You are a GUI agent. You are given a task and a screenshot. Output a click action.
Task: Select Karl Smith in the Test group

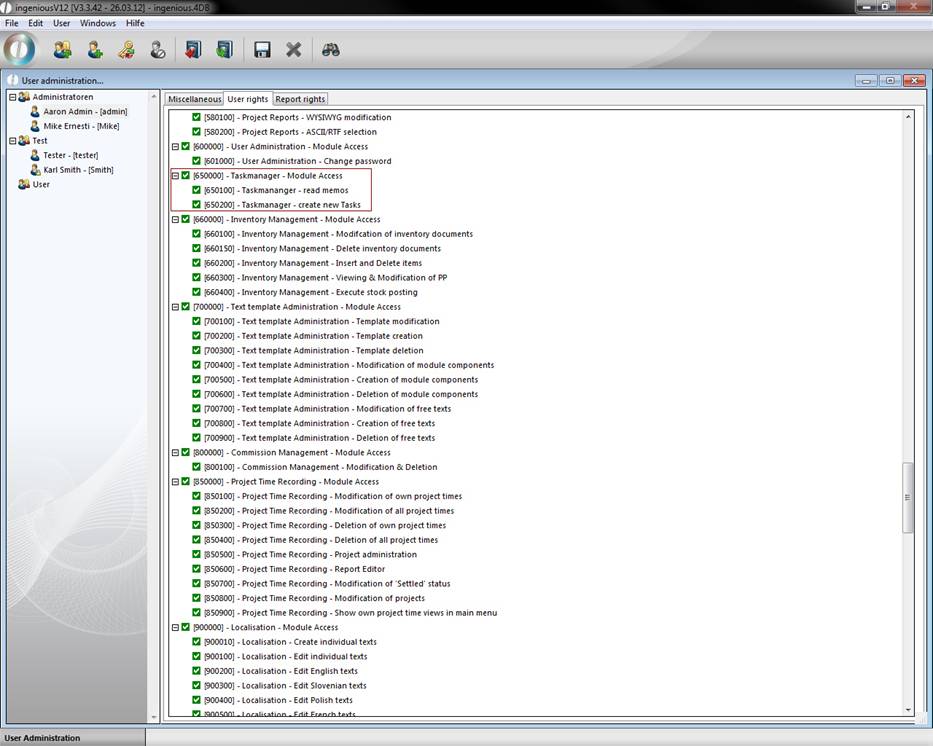[x=78, y=170]
